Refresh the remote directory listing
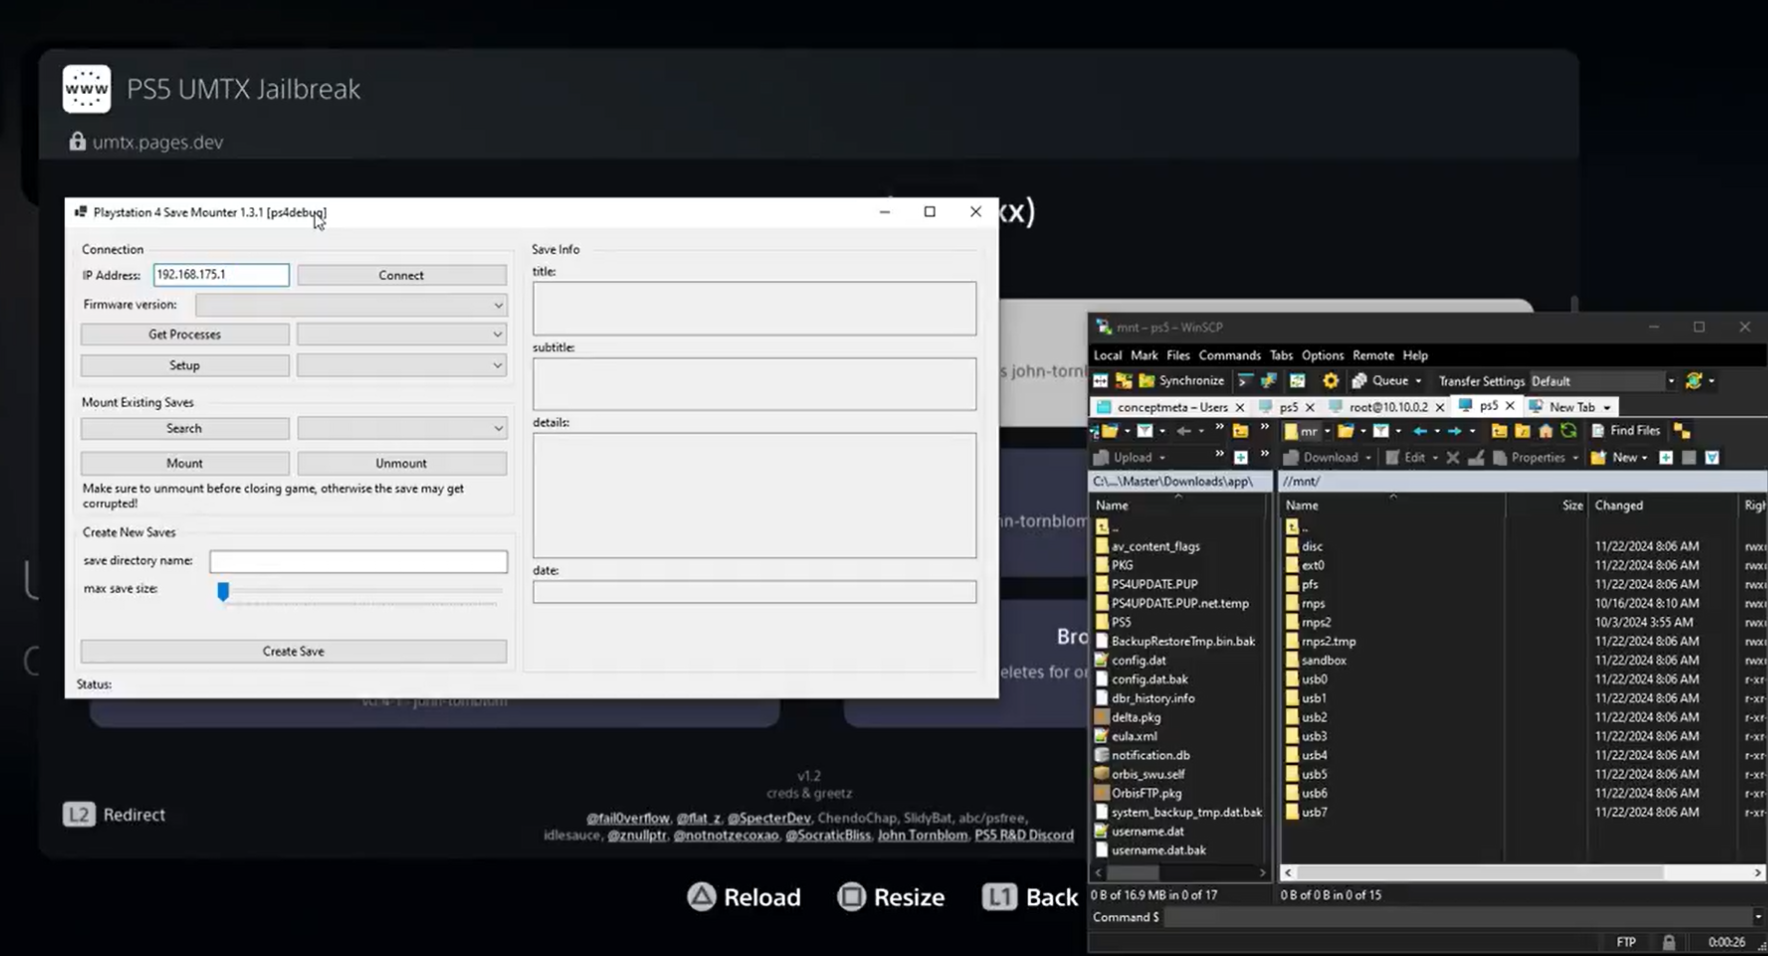 1569,431
